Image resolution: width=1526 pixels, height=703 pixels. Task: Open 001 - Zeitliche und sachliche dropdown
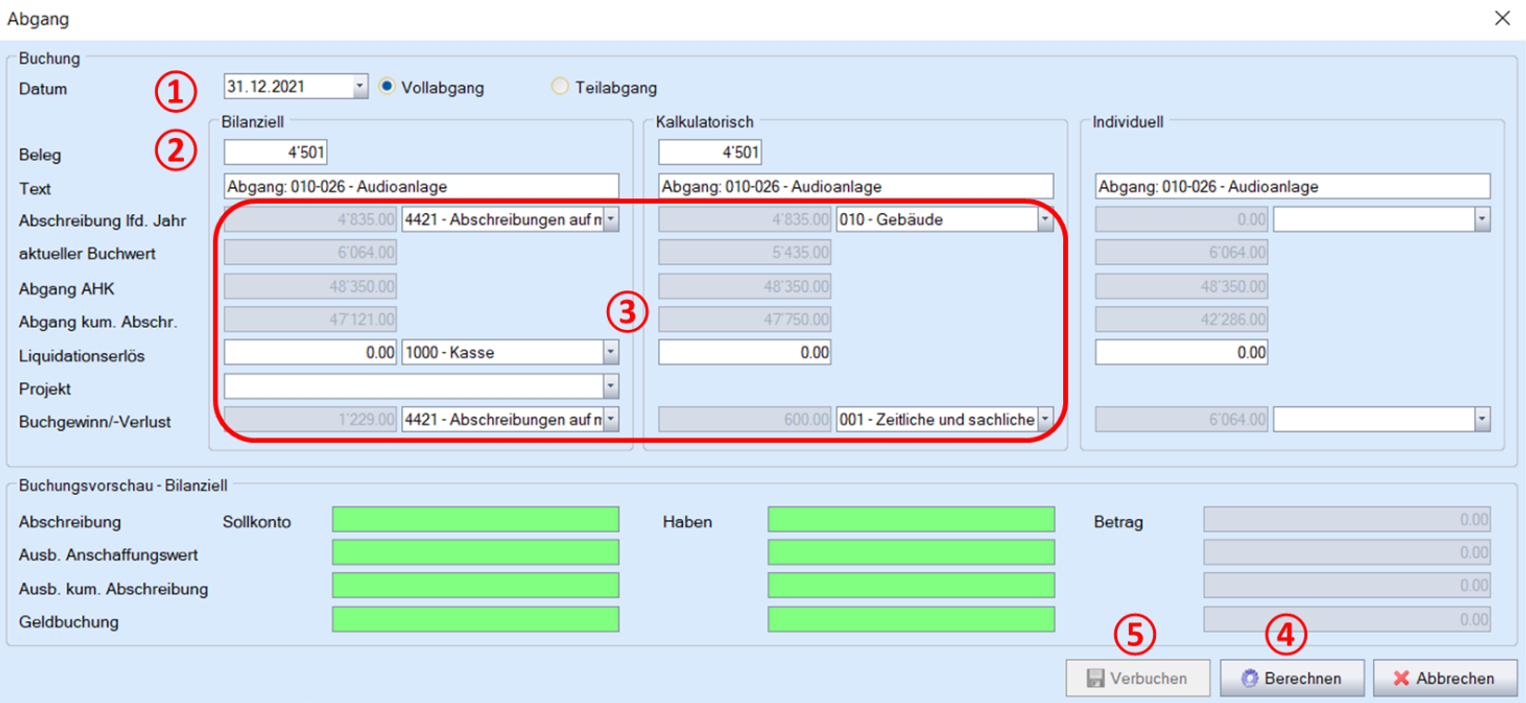click(x=1045, y=420)
